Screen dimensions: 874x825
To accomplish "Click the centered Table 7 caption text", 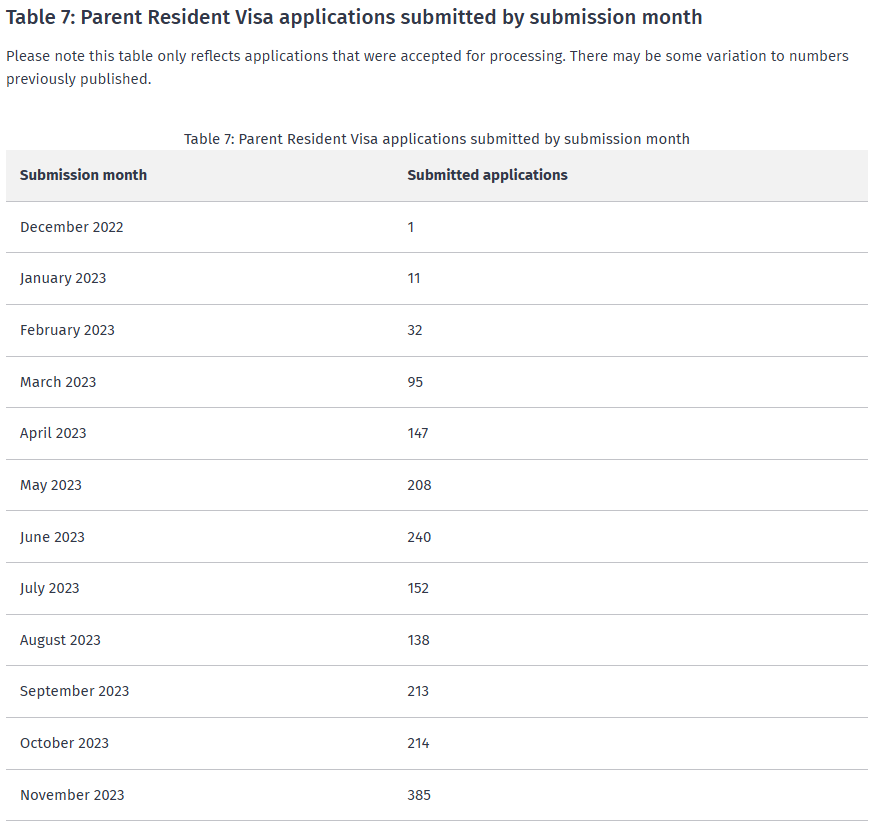I will tap(437, 139).
